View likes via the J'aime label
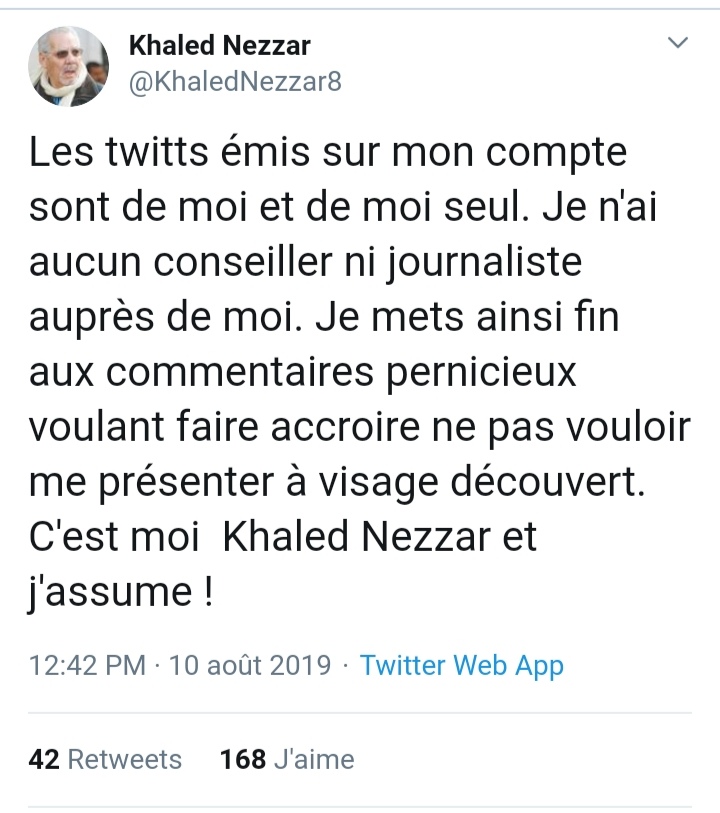 (314, 760)
